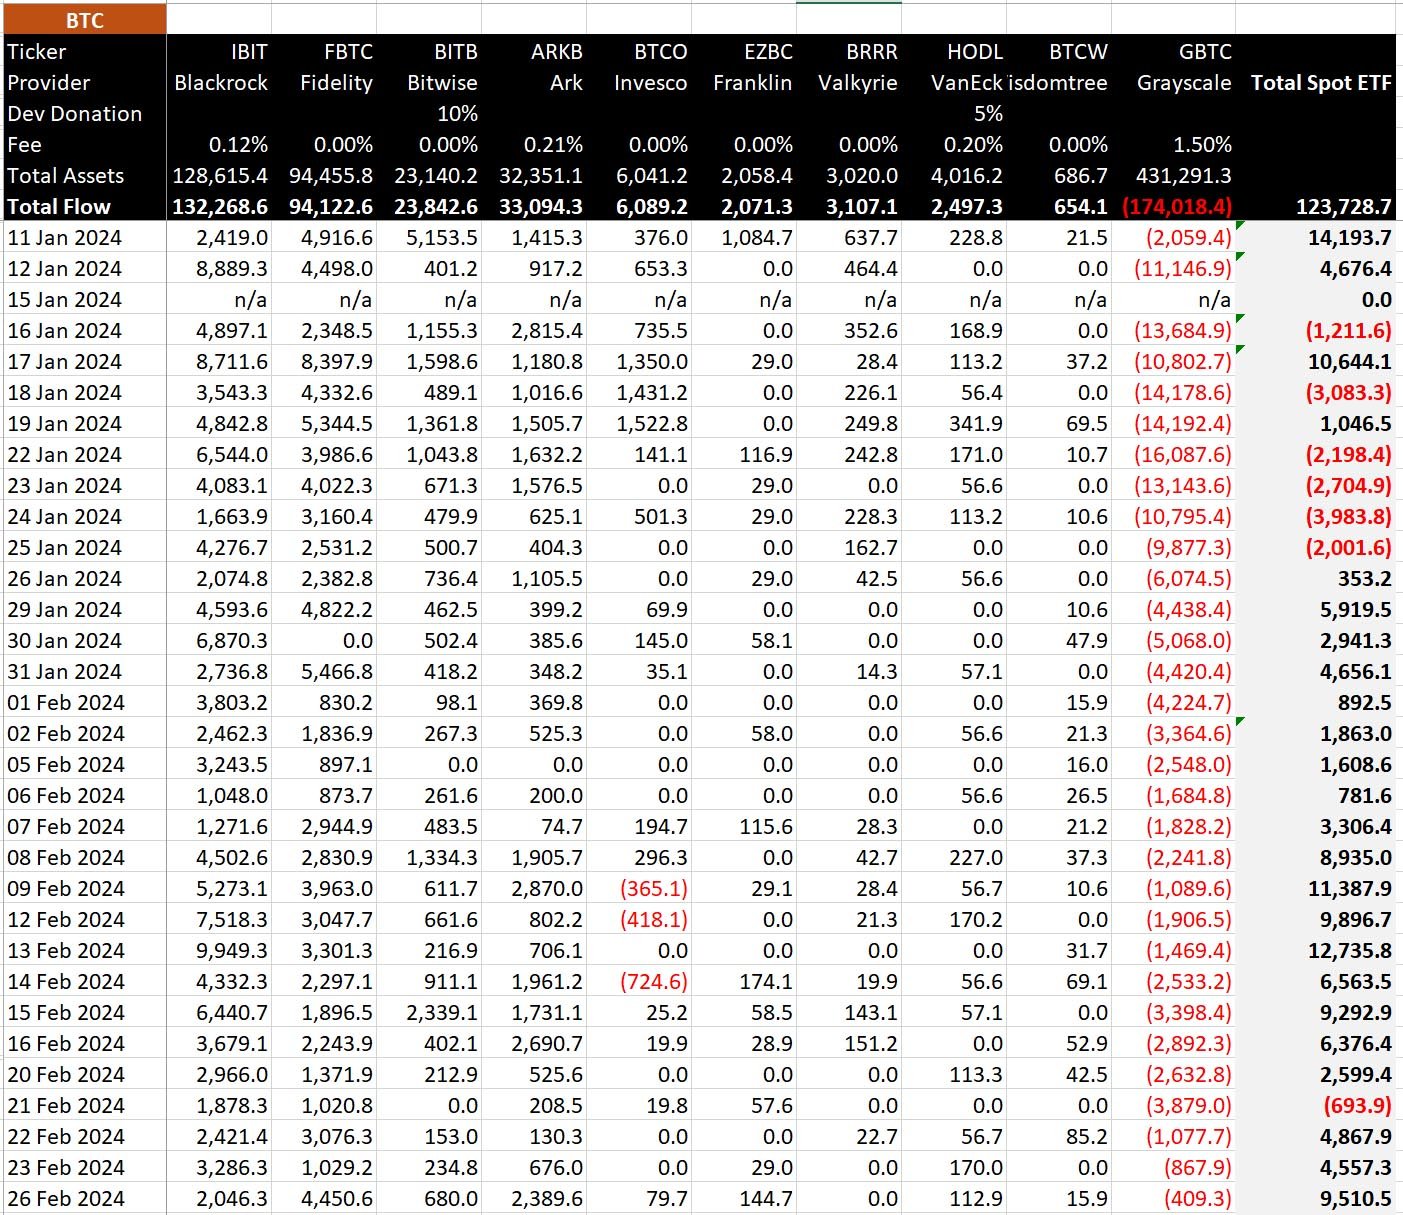Pick the EZBC ticker cell

point(768,52)
